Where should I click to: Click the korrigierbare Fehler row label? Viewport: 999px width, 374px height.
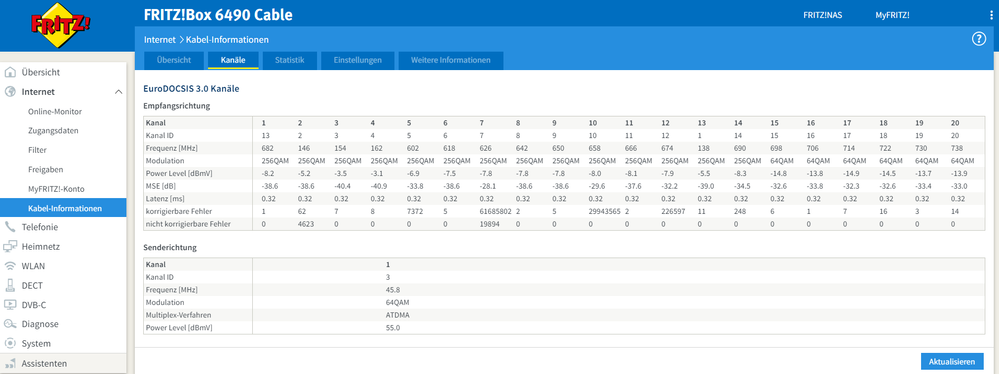click(176, 211)
